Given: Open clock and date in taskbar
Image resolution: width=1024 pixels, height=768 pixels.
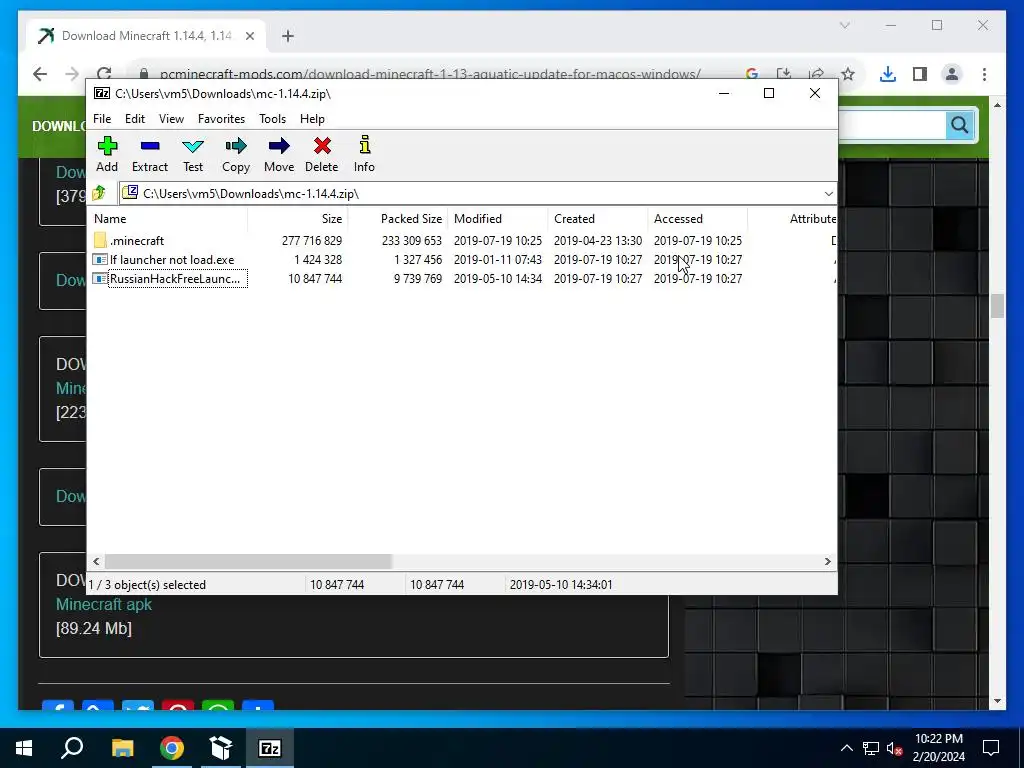Looking at the screenshot, I should [938, 748].
